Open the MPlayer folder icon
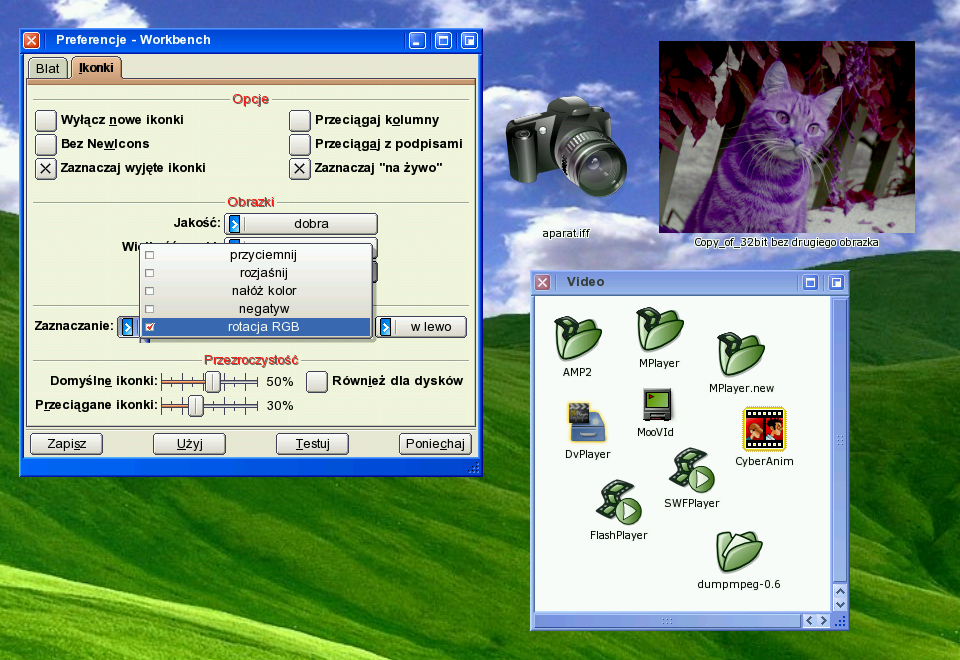This screenshot has width=960, height=660. (659, 331)
